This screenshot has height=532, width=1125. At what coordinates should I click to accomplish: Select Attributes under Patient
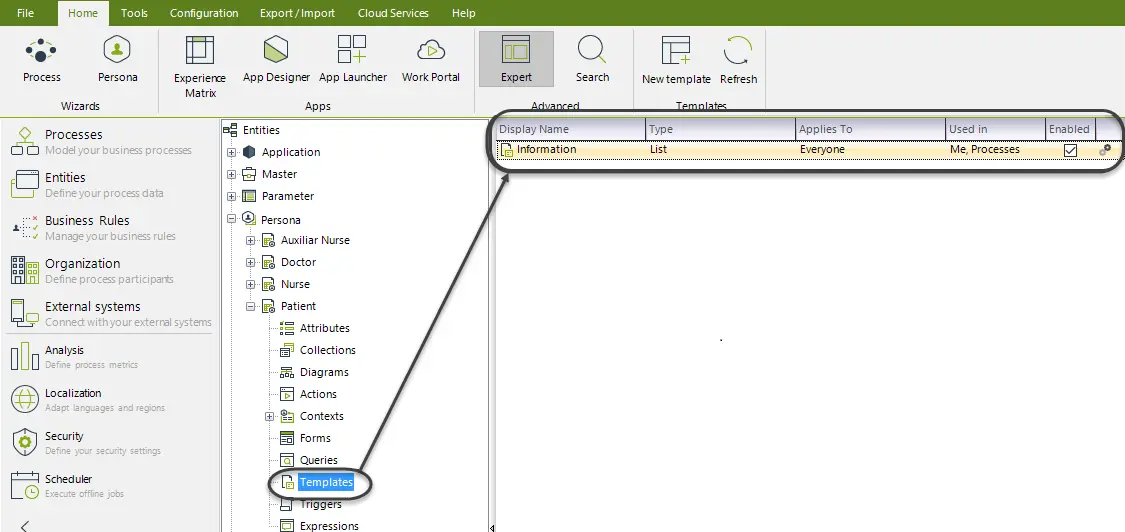coord(324,328)
